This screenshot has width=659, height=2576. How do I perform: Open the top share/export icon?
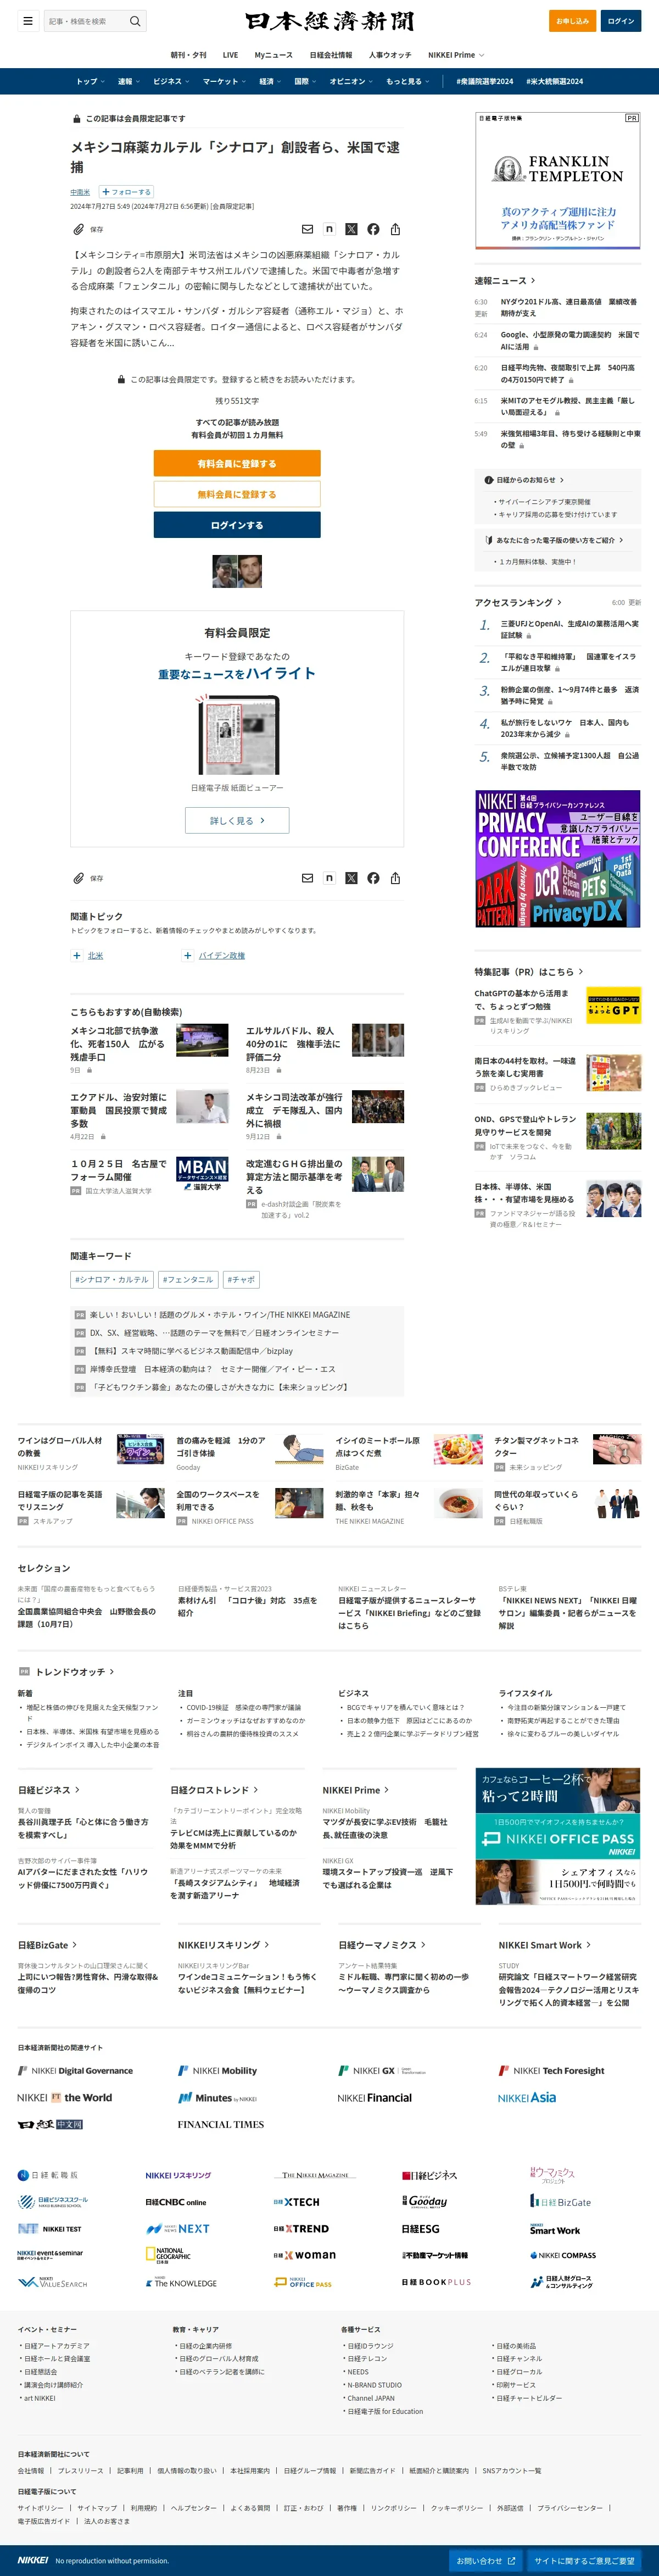click(395, 229)
